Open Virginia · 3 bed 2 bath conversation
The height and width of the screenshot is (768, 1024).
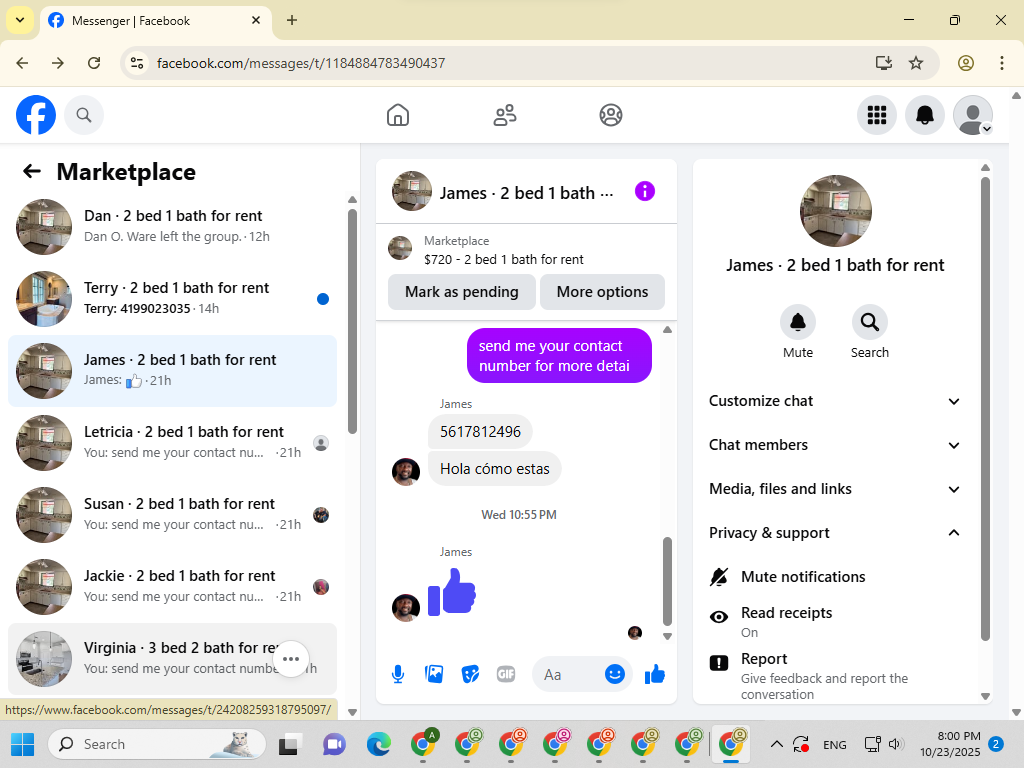[172, 658]
